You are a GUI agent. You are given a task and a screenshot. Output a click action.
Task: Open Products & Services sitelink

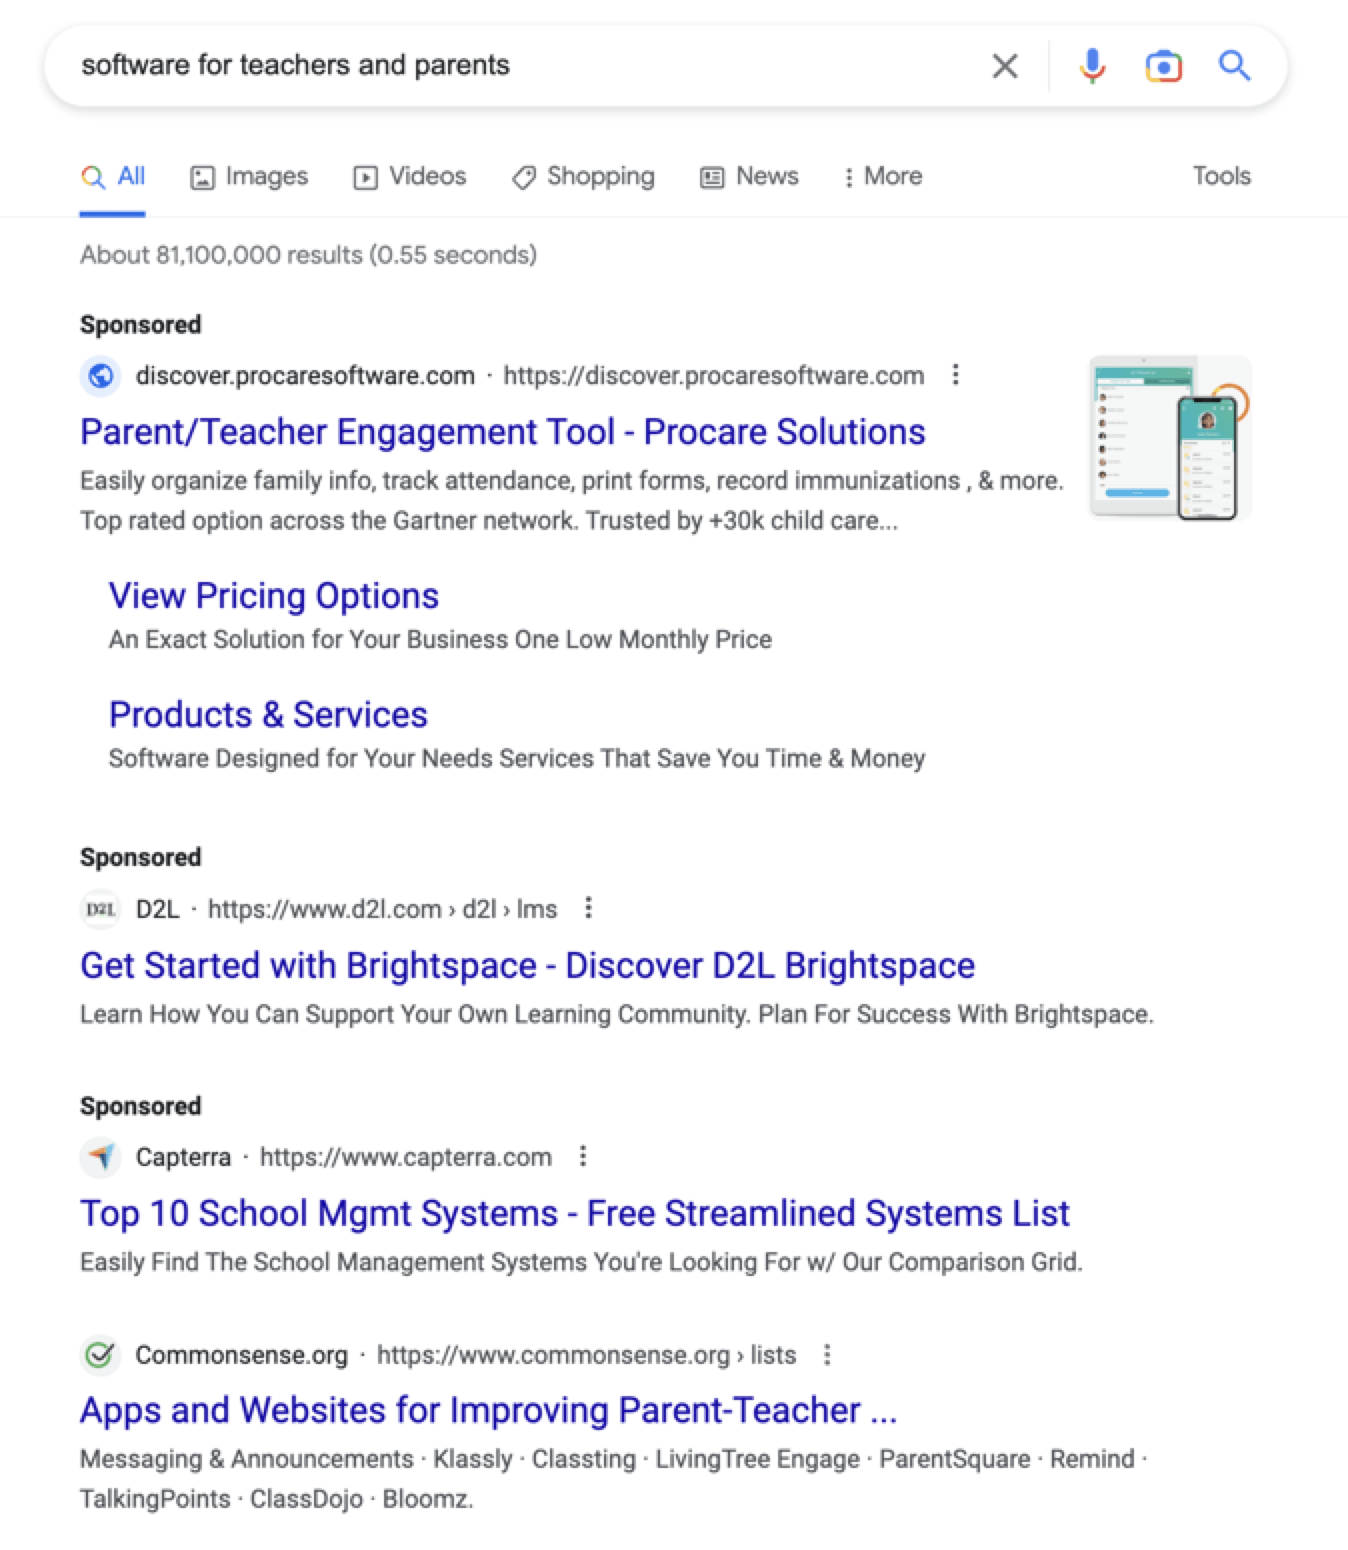[268, 715]
